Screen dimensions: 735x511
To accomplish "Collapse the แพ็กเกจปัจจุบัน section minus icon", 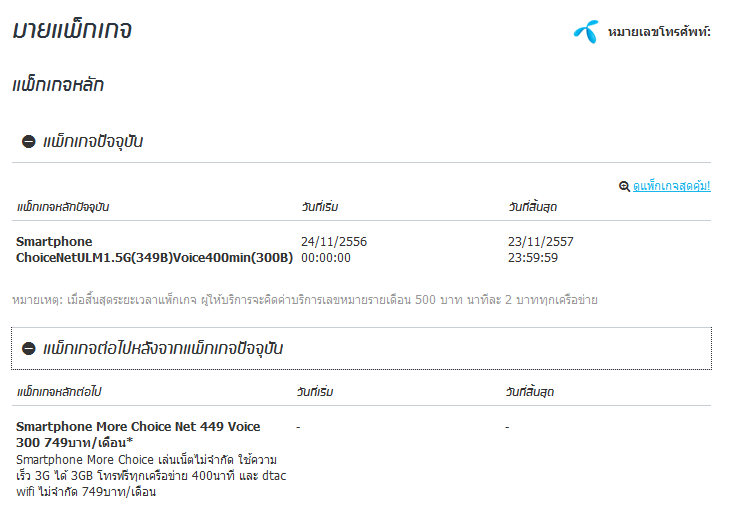I will 29,141.
